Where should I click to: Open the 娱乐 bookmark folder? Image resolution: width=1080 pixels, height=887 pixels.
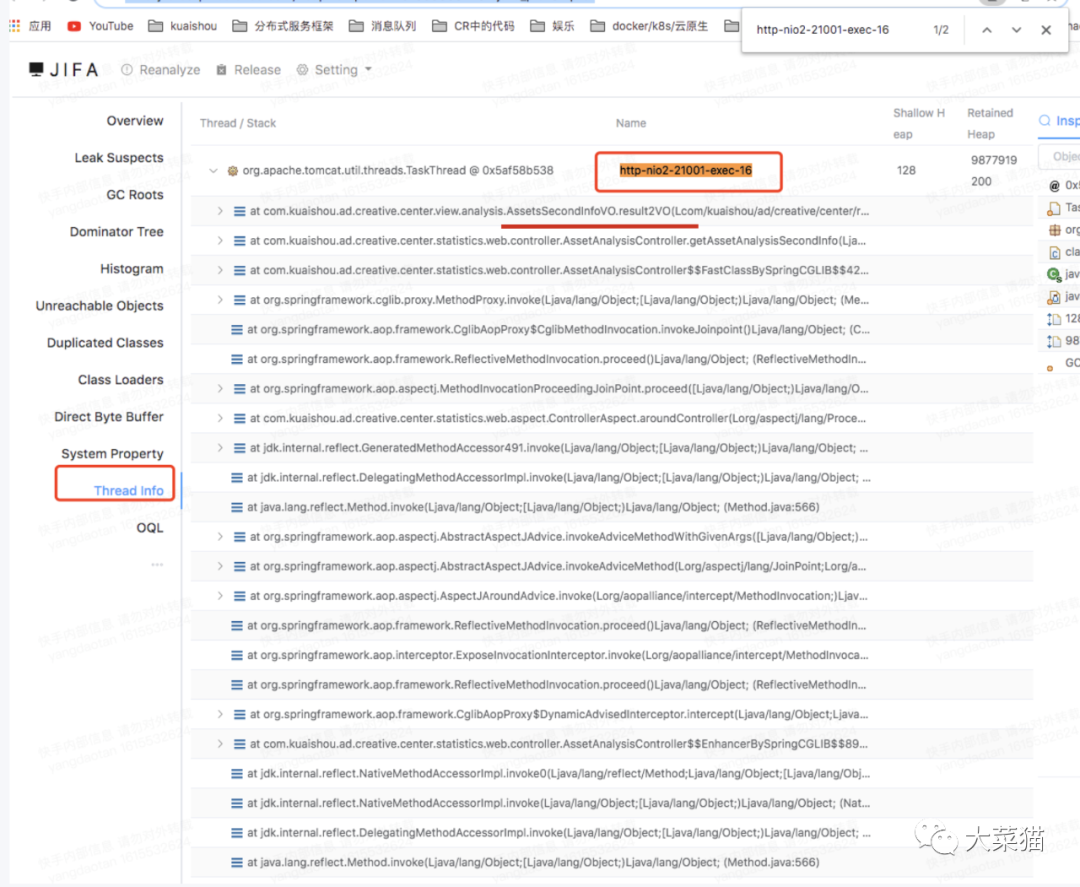pyautogui.click(x=552, y=26)
